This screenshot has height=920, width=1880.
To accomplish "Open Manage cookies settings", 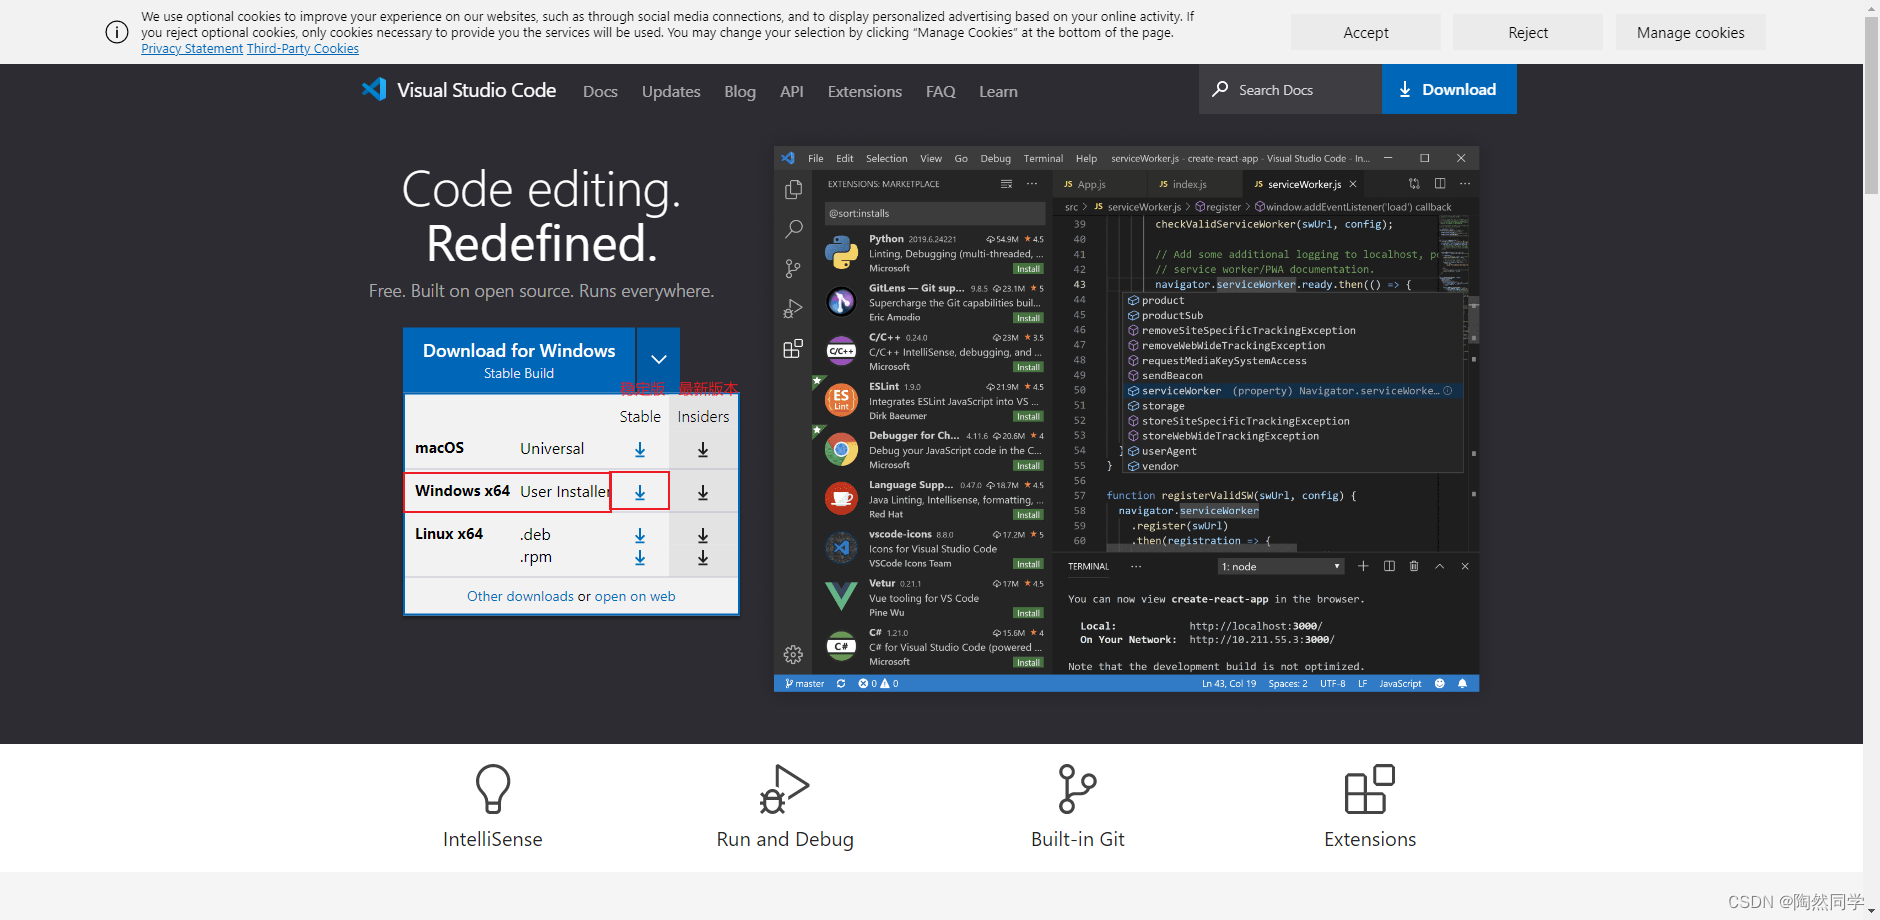I will pos(1690,32).
